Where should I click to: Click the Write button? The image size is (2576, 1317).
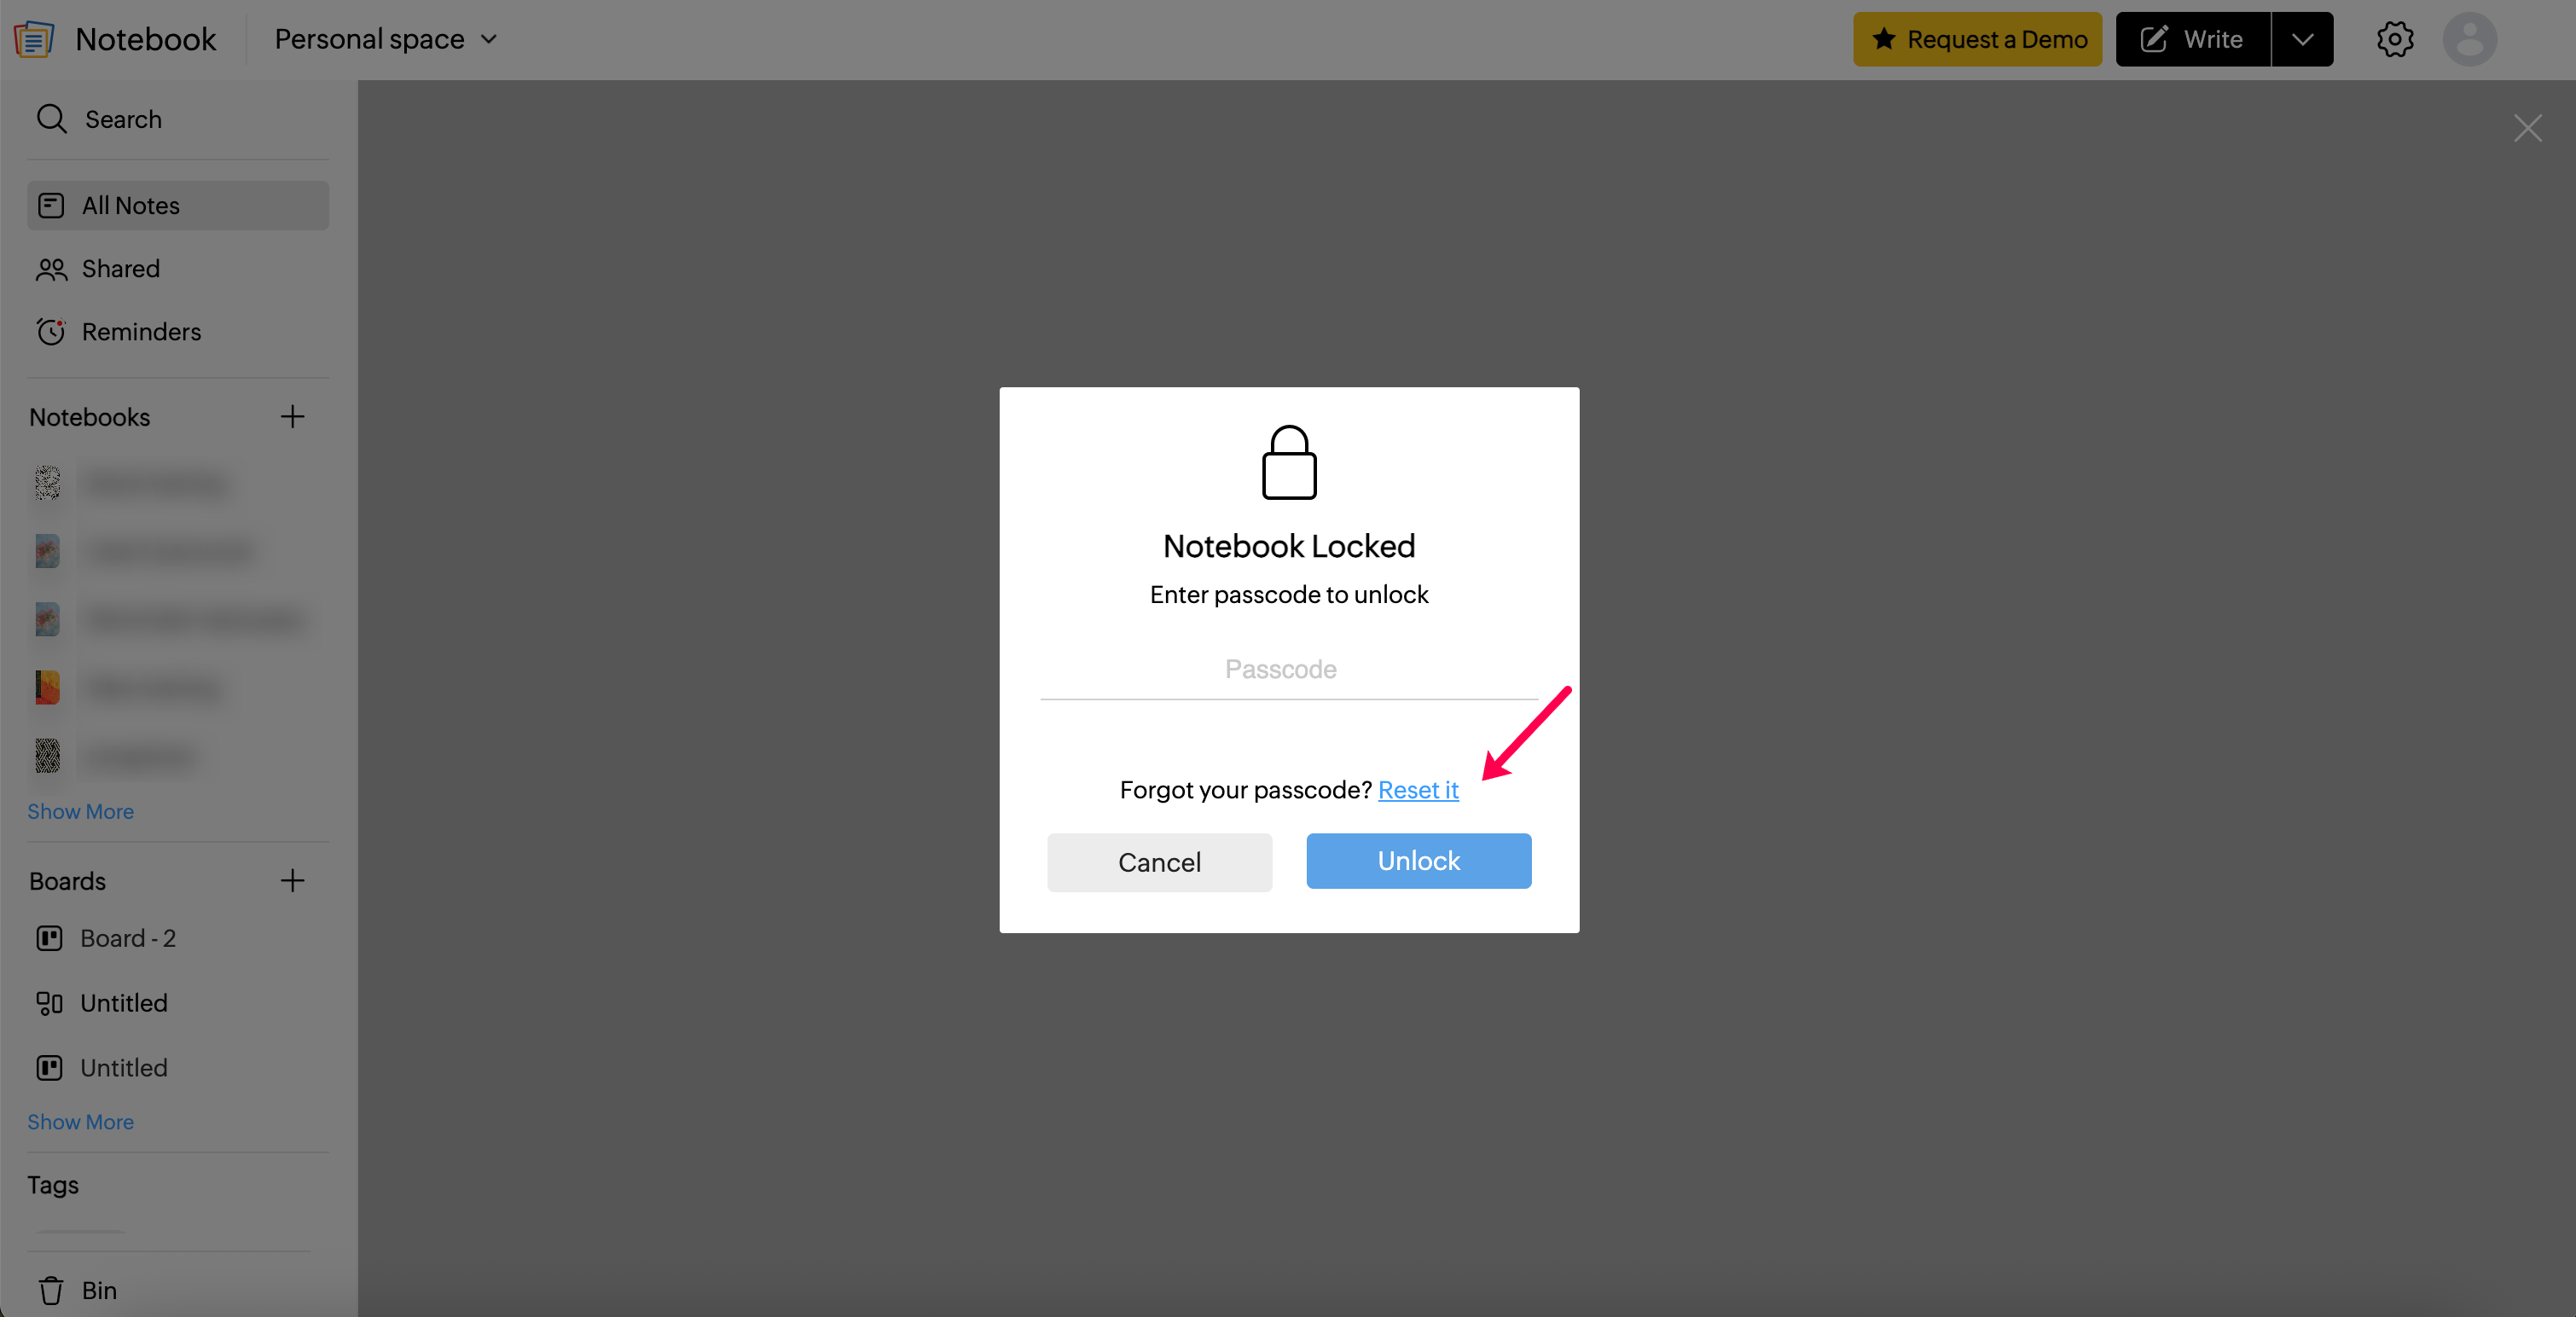click(x=2193, y=39)
